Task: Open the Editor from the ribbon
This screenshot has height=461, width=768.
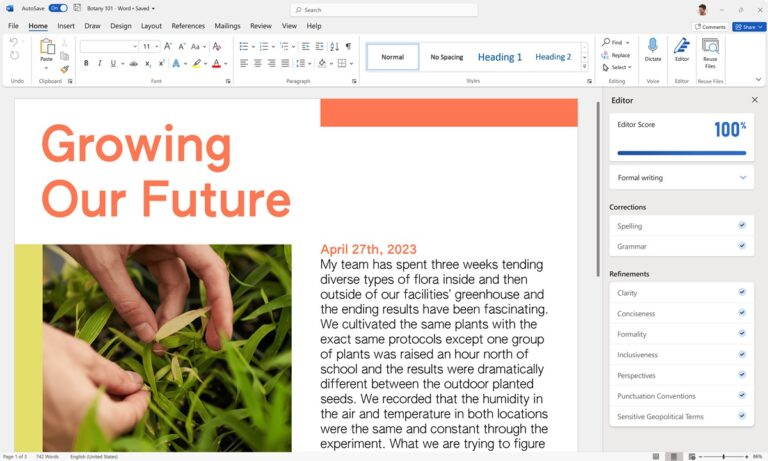Action: [682, 46]
